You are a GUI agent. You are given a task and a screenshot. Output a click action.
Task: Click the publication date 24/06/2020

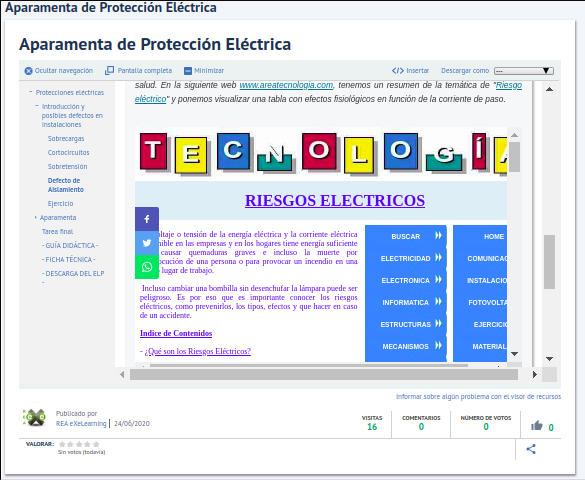[132, 424]
